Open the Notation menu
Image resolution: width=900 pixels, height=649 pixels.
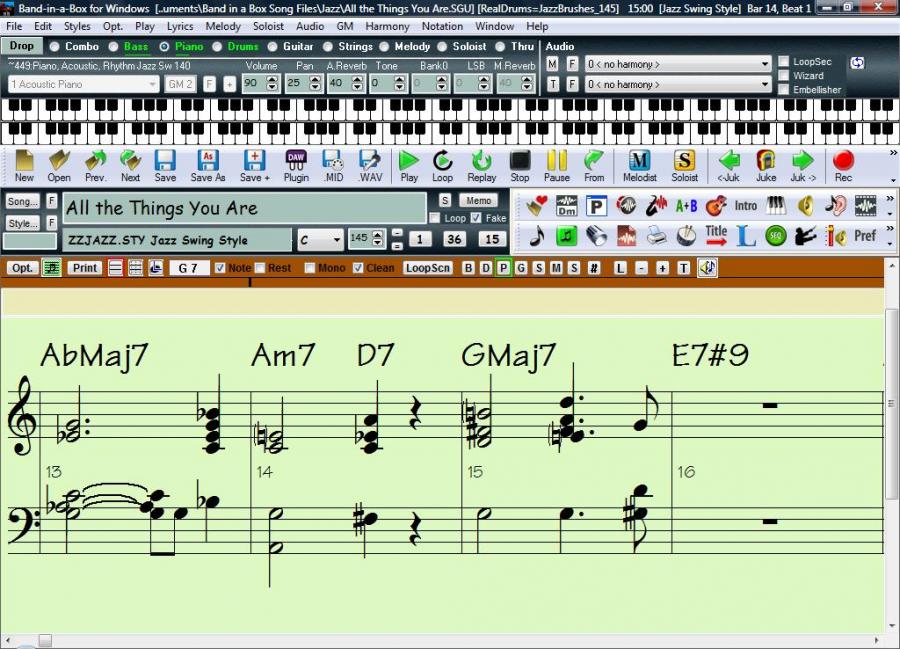tap(442, 26)
